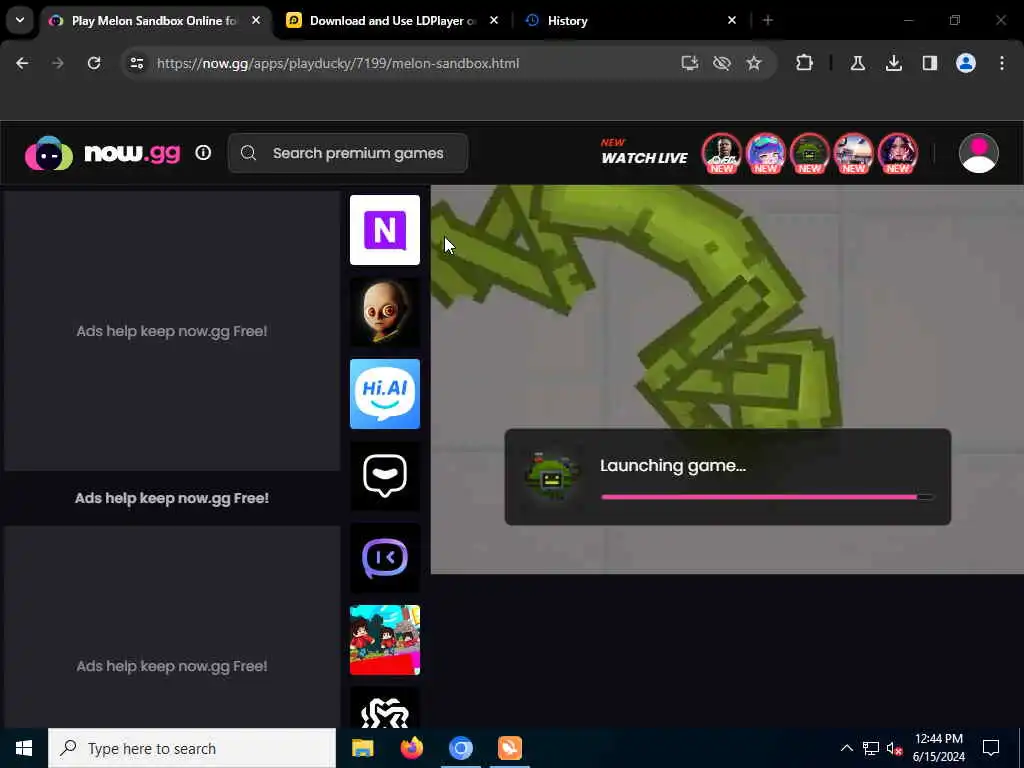Go forward in browser history
Image resolution: width=1024 pixels, height=768 pixels.
[57, 63]
